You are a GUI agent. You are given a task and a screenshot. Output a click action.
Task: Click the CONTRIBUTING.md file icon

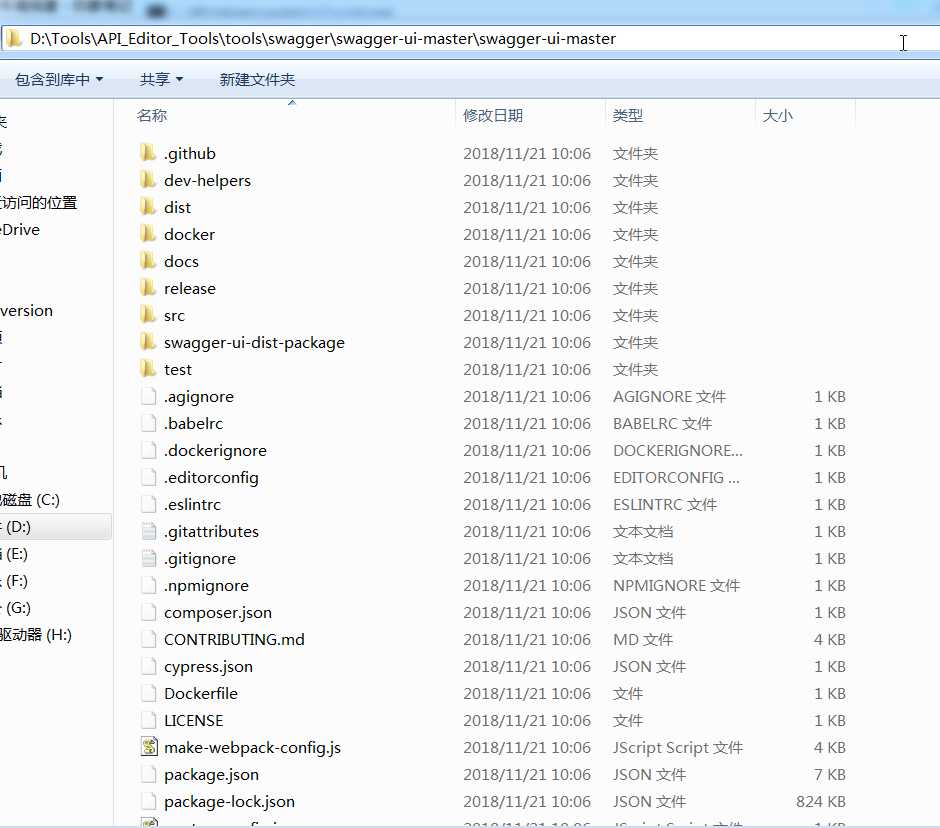coord(149,639)
